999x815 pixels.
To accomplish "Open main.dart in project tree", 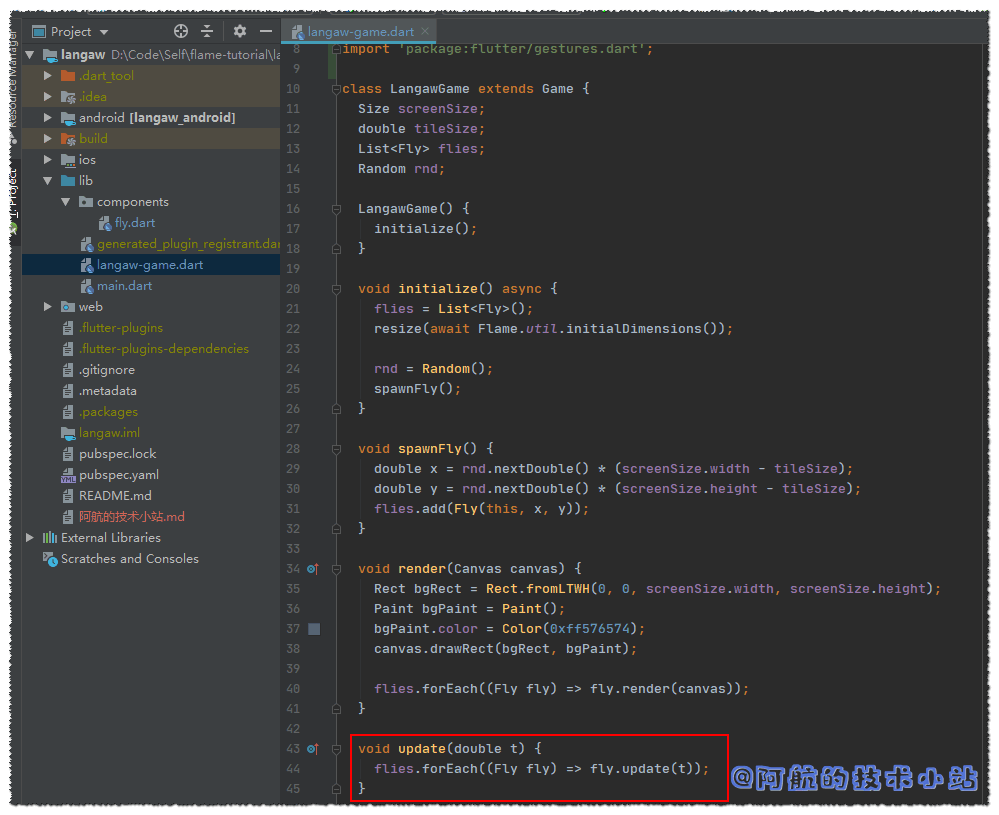I will pyautogui.click(x=124, y=286).
